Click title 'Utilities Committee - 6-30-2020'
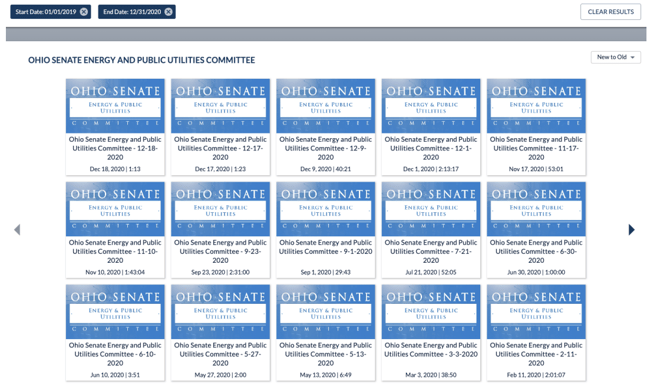Image resolution: width=650 pixels, height=385 pixels. tap(536, 256)
